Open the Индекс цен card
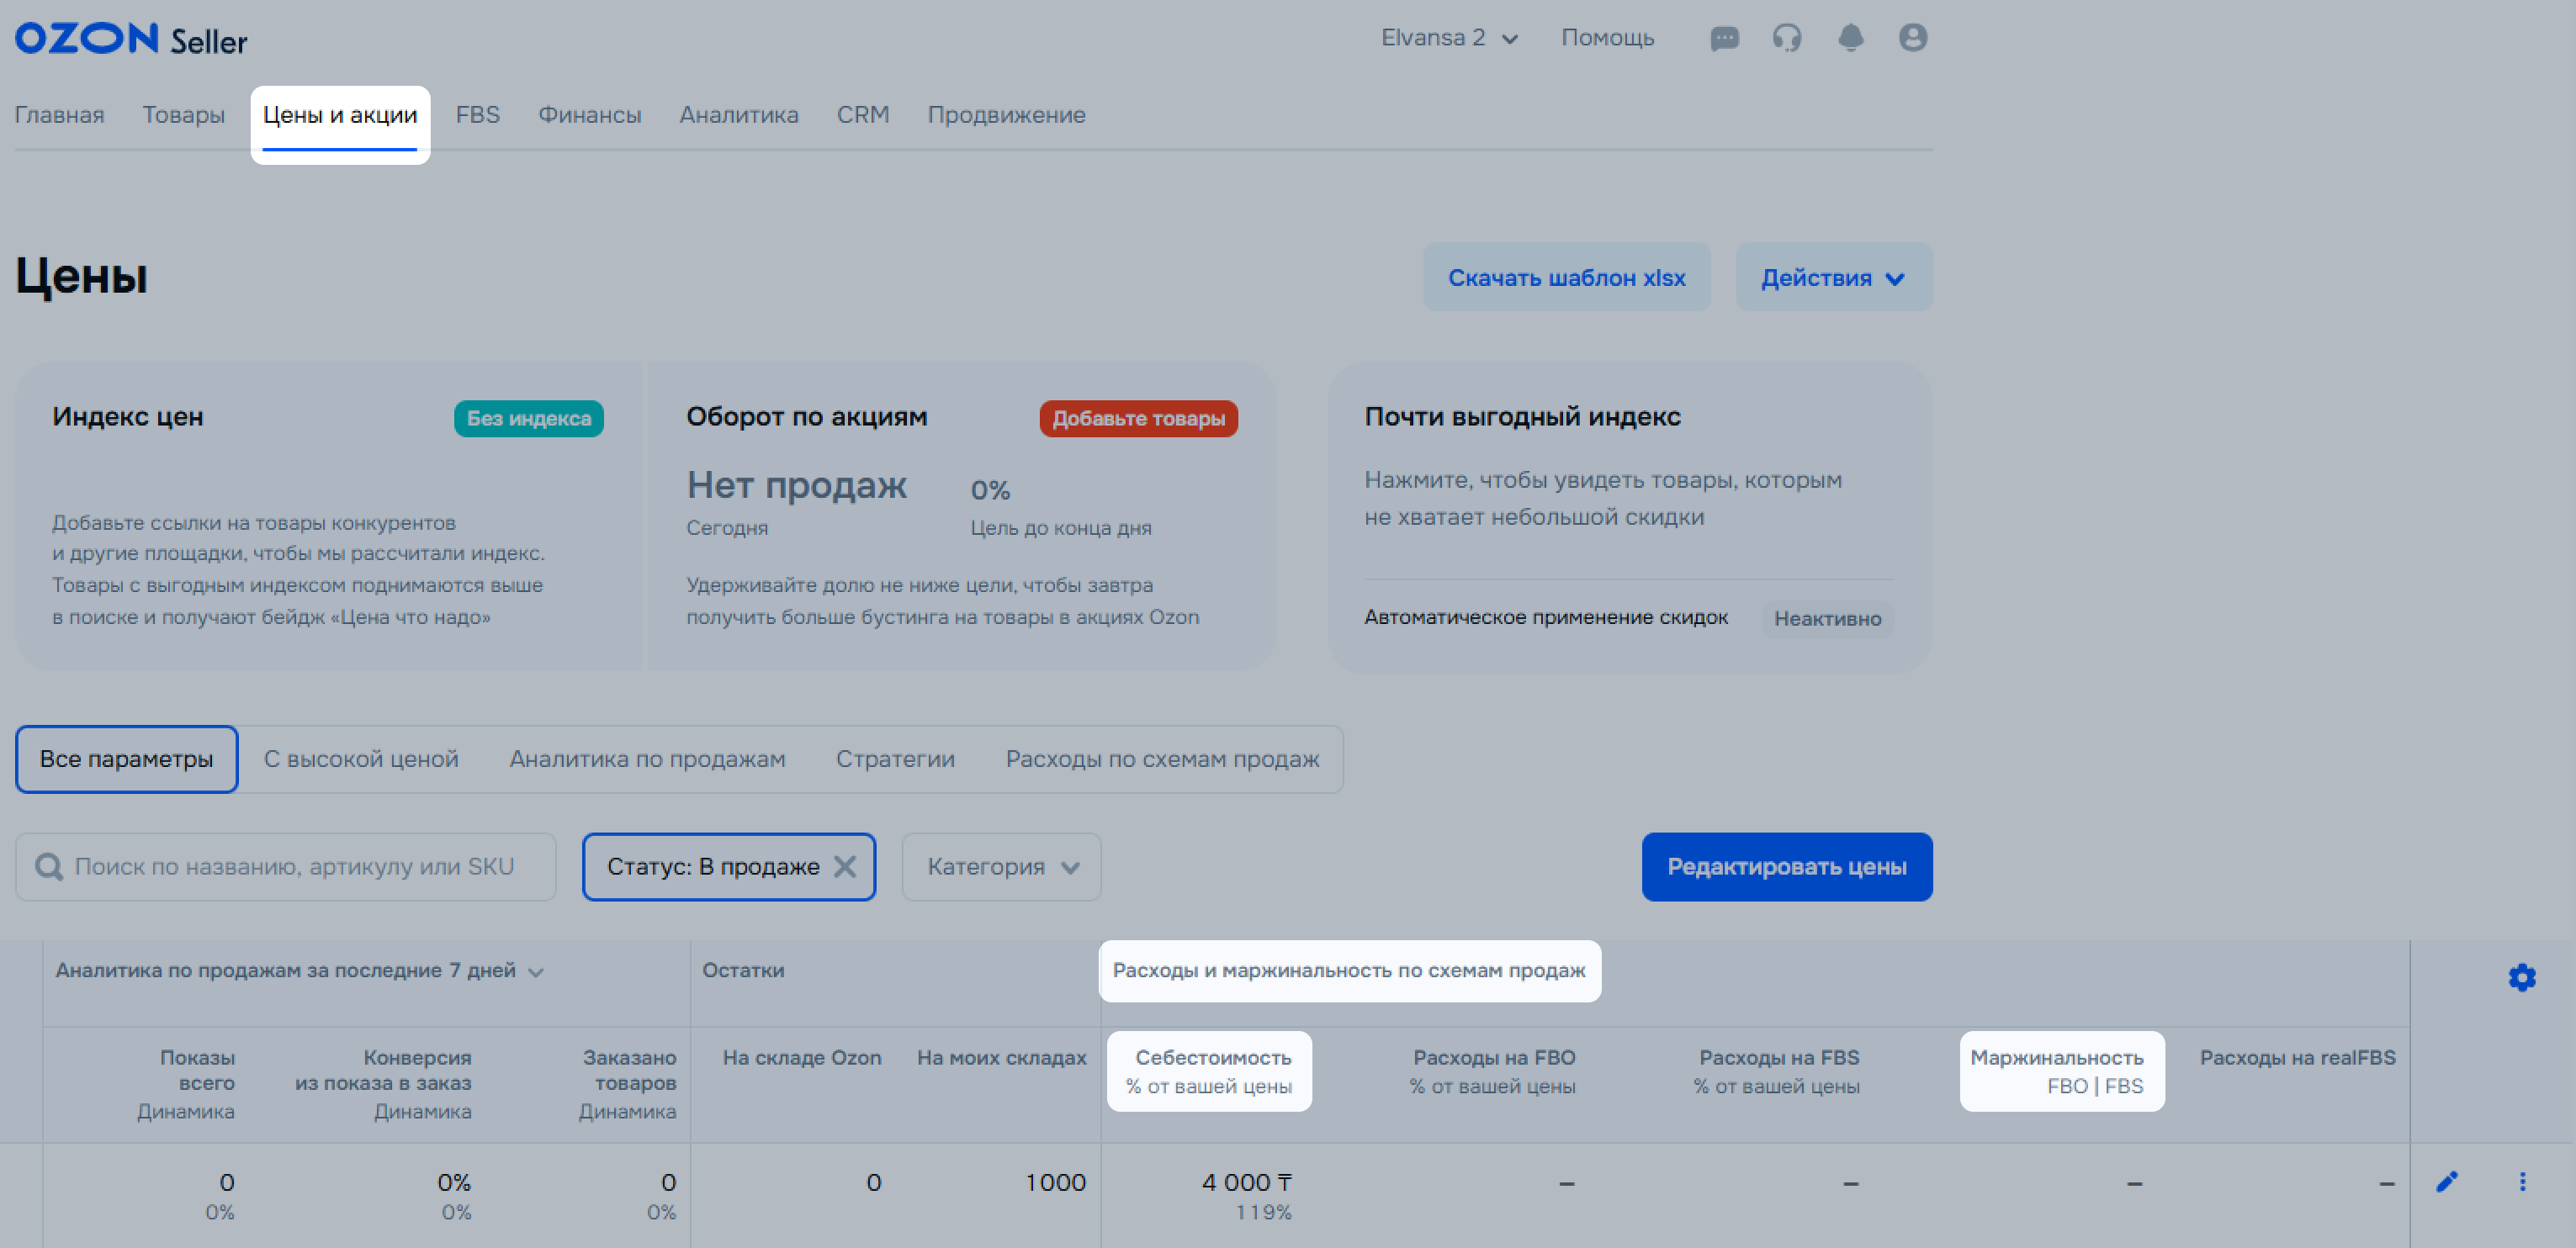 click(329, 517)
